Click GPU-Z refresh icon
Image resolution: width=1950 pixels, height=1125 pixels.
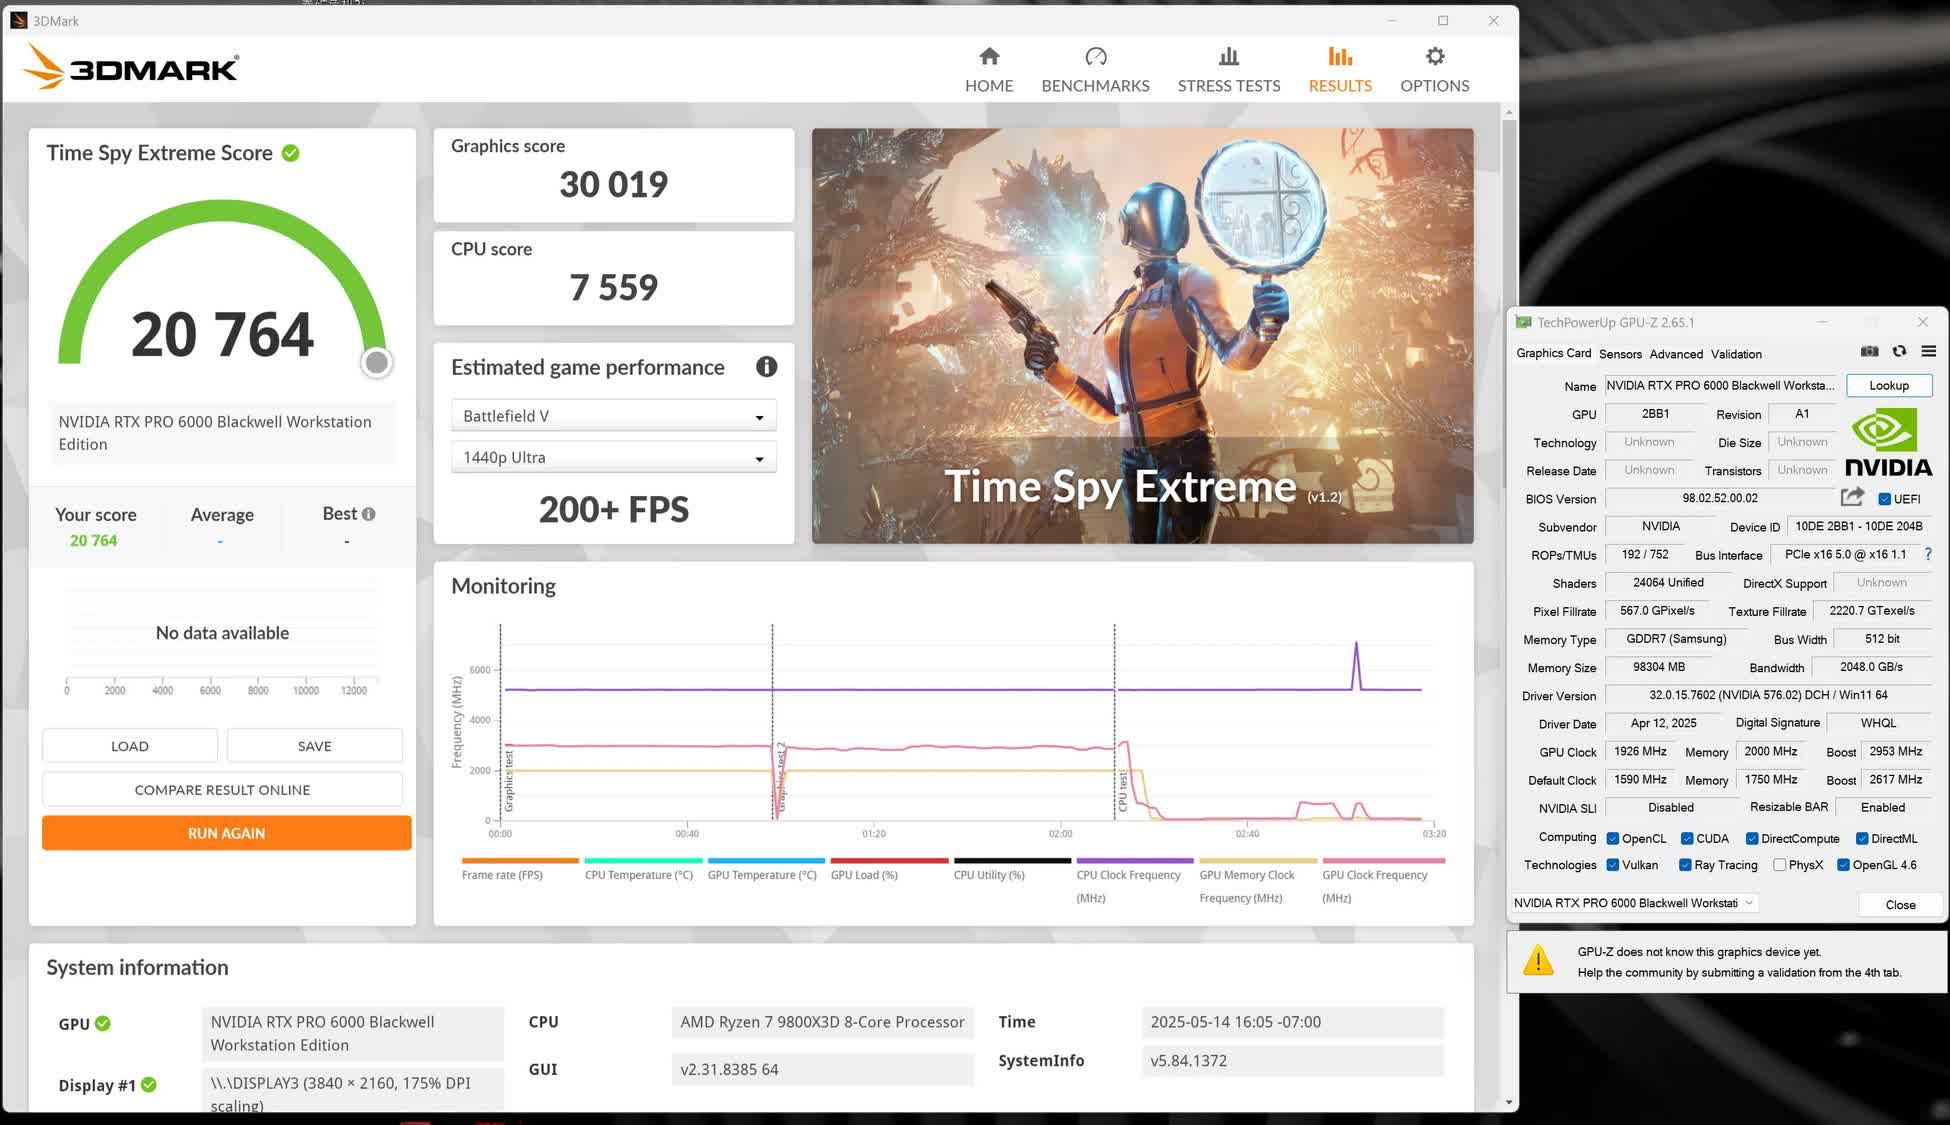click(x=1899, y=352)
